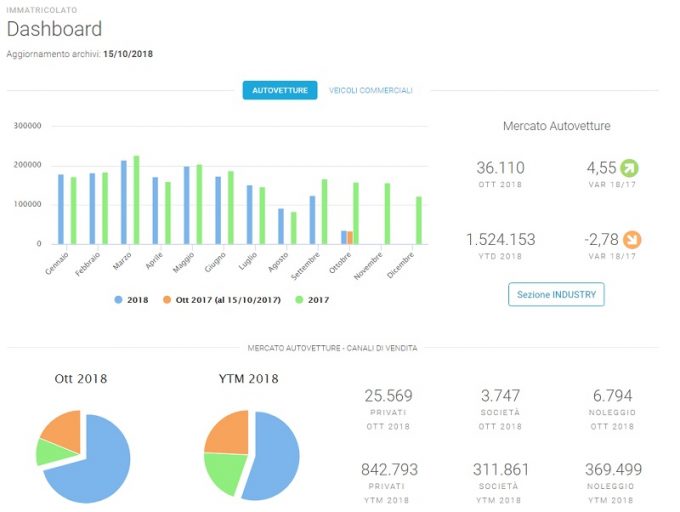
Task: Click the 25.569 Privati Ott 2018 value
Action: pyautogui.click(x=388, y=396)
